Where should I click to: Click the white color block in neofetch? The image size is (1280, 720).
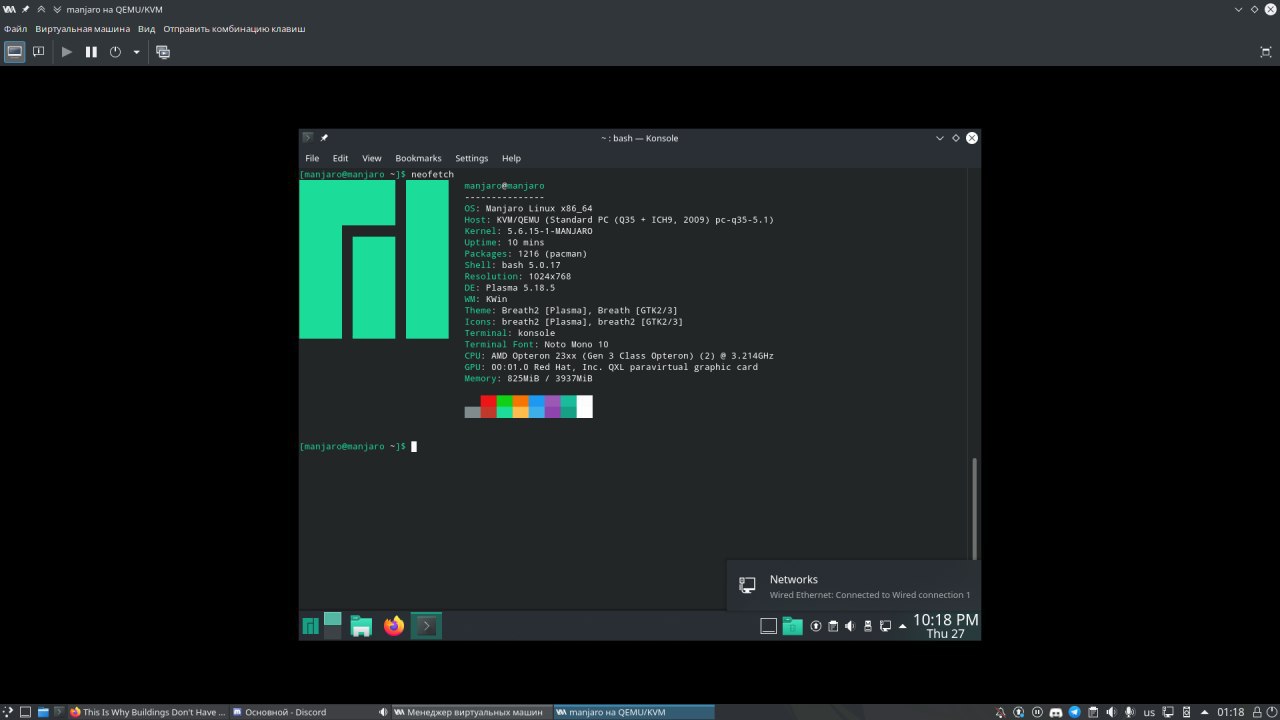[x=584, y=406]
